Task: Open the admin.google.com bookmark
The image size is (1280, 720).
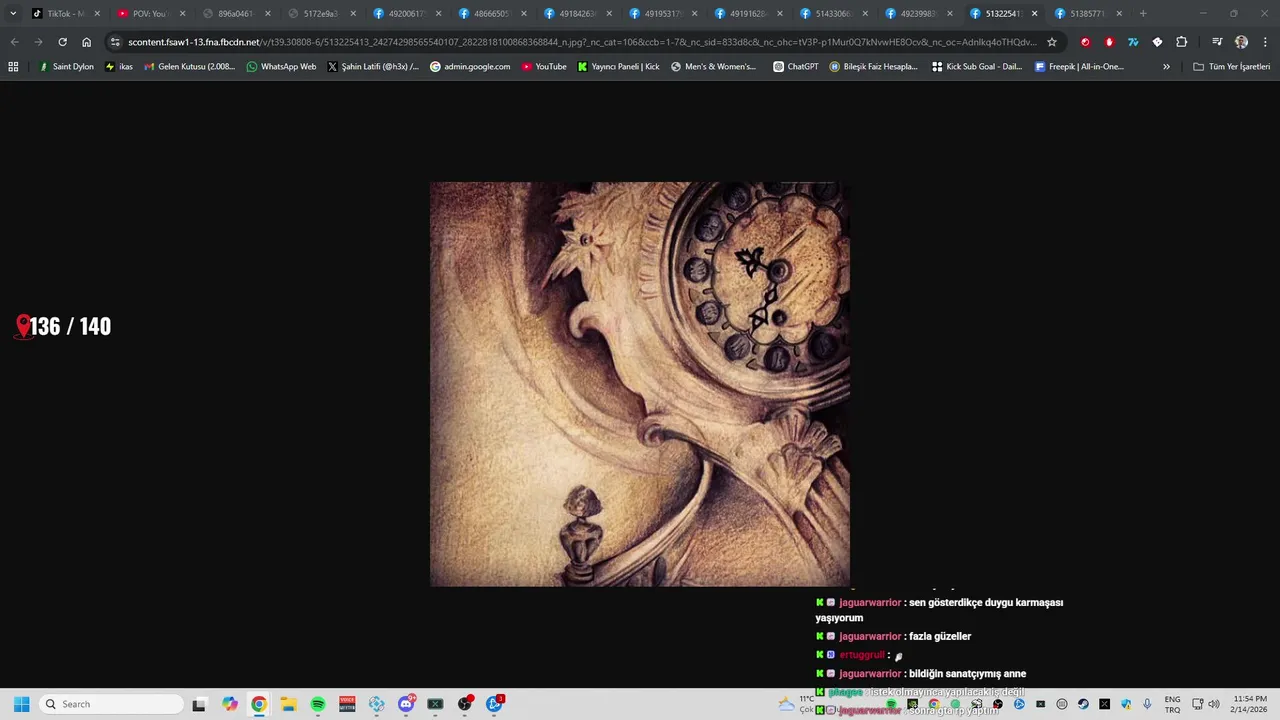Action: point(470,67)
